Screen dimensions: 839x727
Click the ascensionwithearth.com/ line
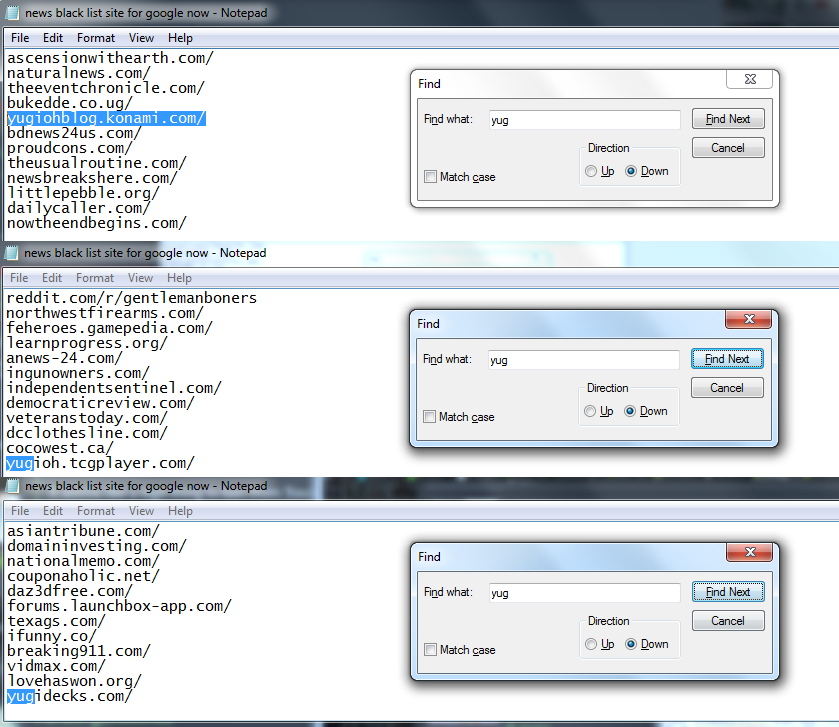tap(110, 58)
